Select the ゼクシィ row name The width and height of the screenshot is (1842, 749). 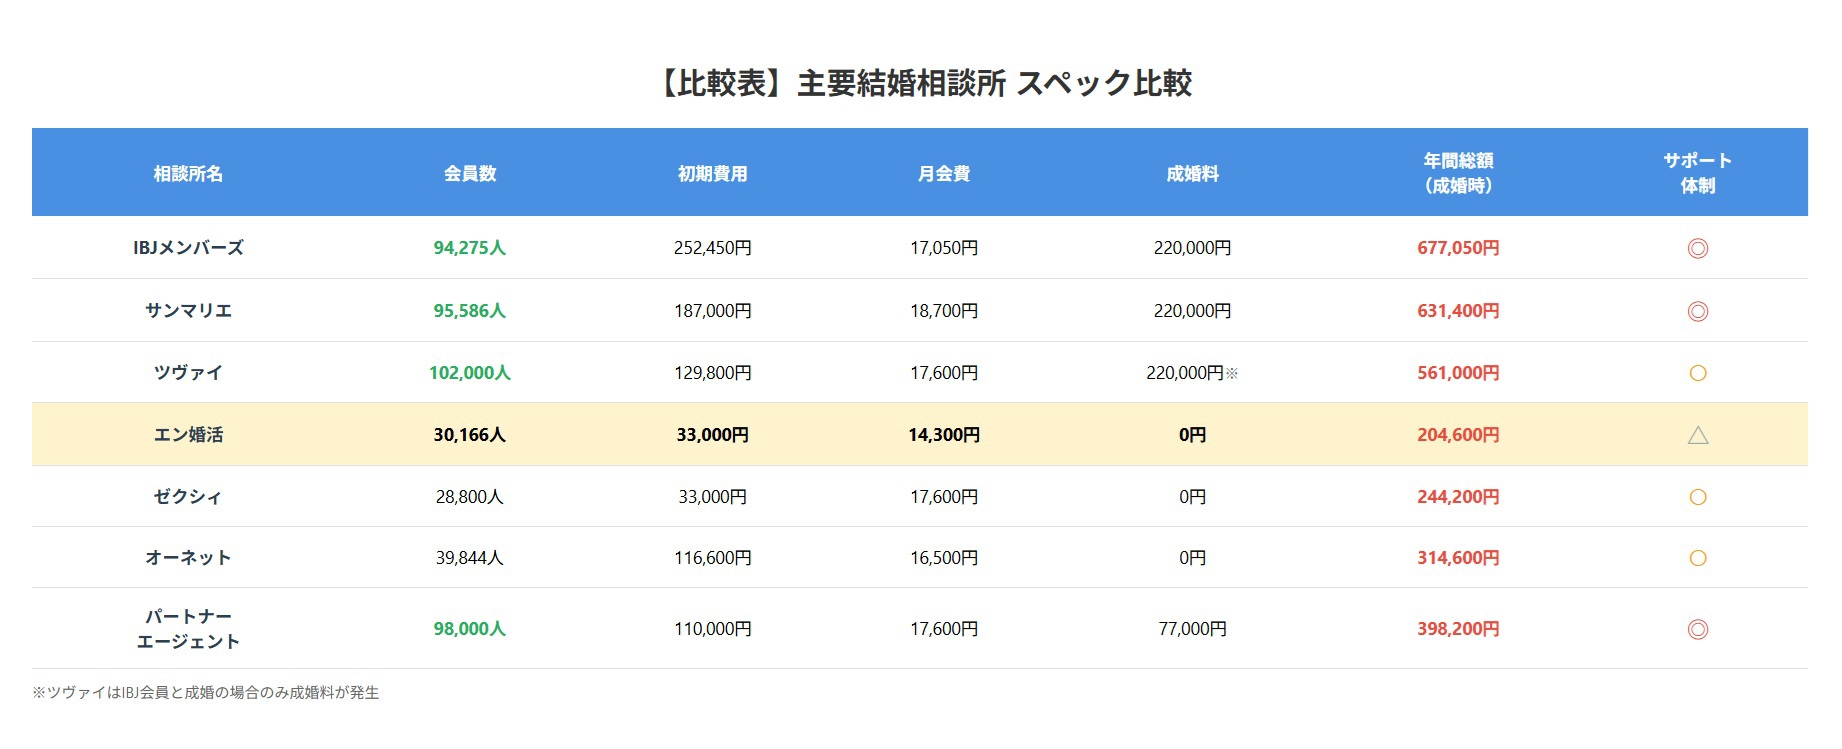(188, 497)
